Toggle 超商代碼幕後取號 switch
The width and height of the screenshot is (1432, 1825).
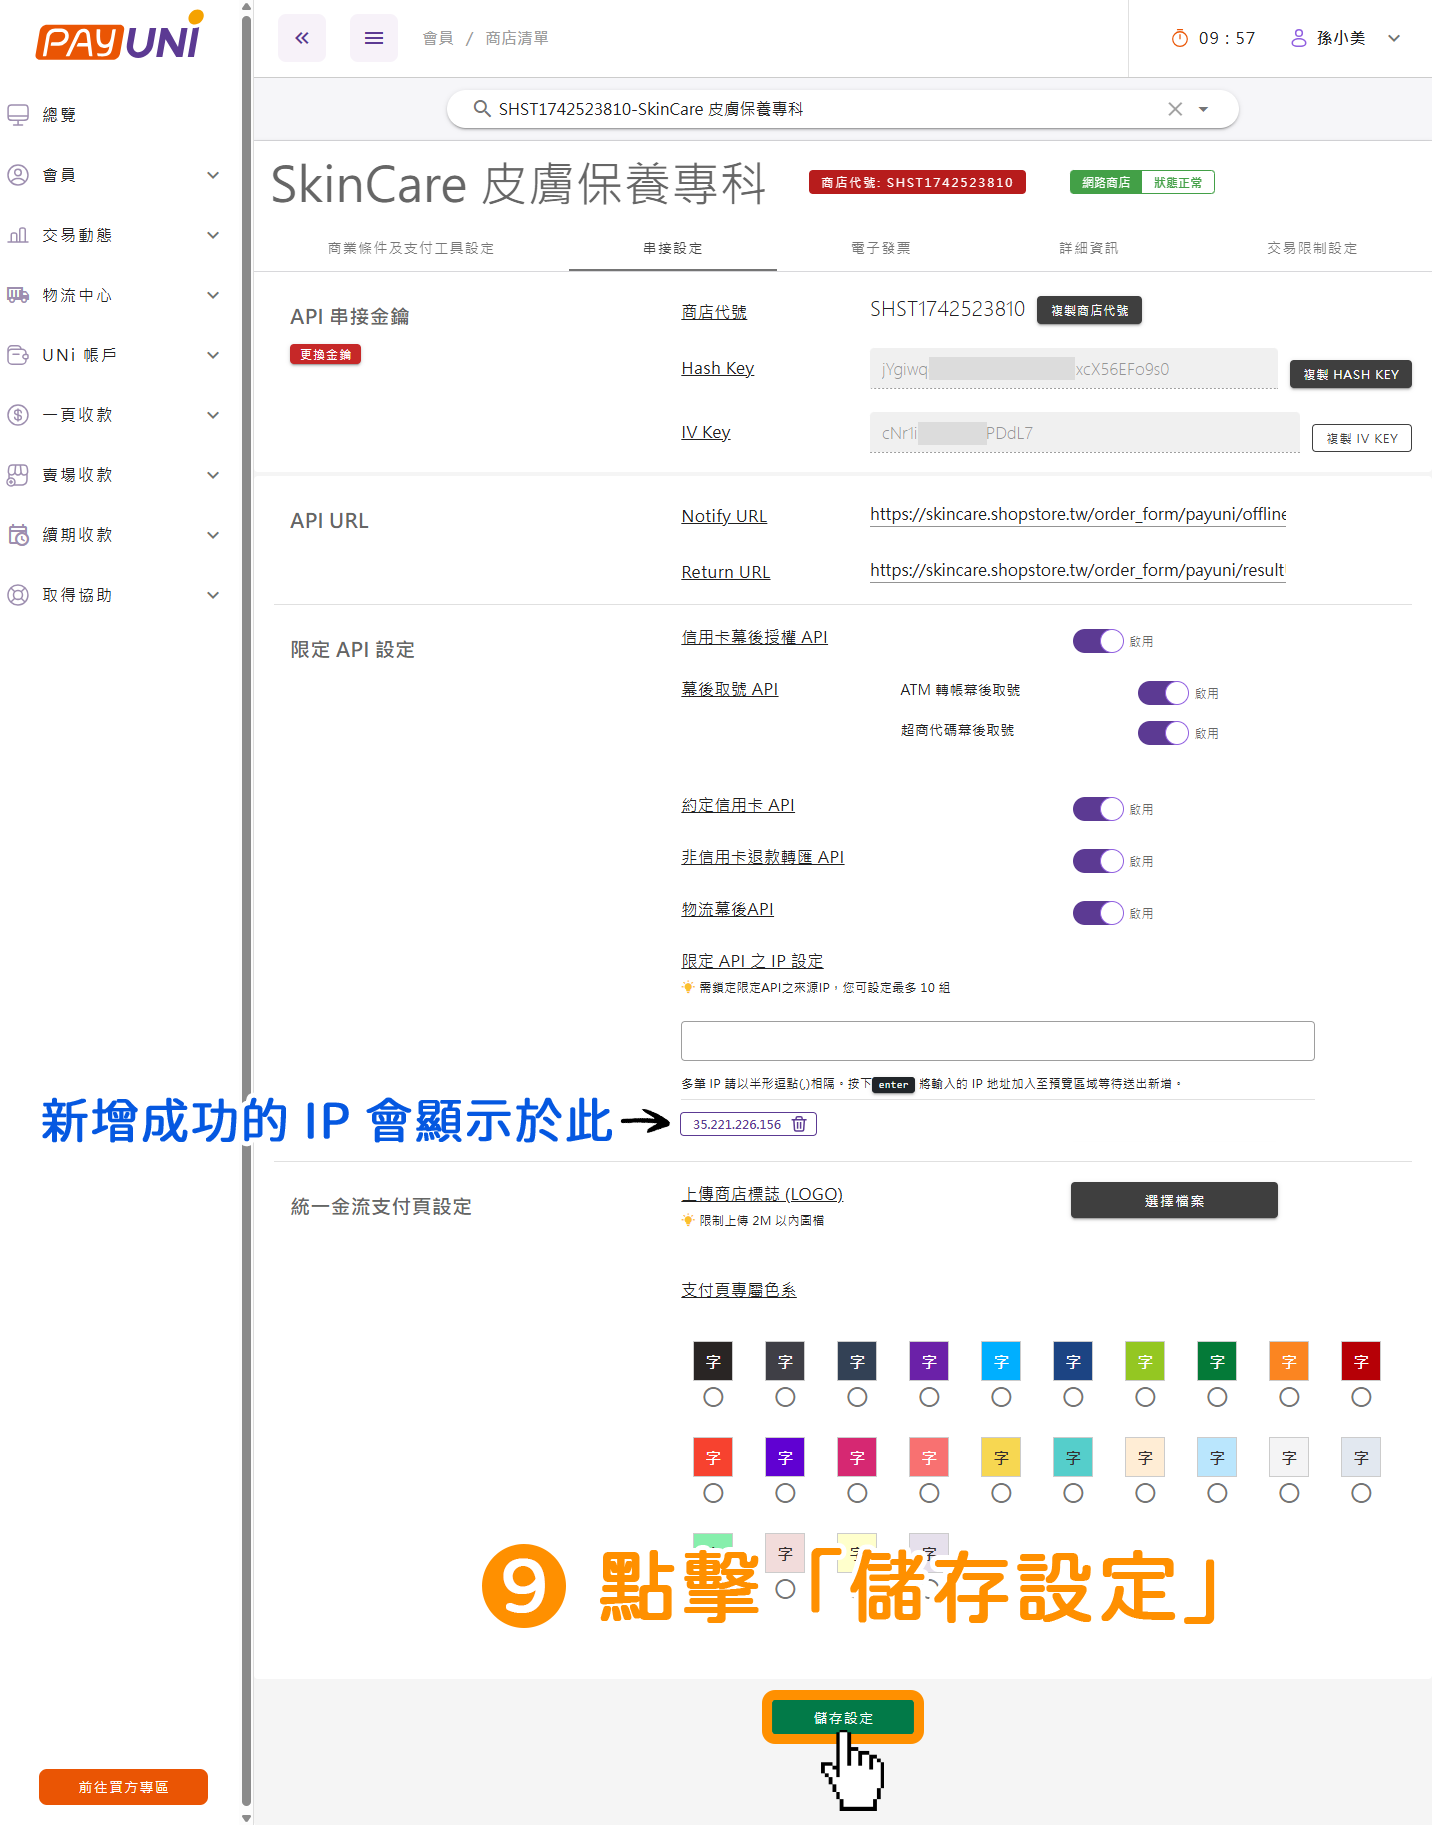tap(1163, 733)
